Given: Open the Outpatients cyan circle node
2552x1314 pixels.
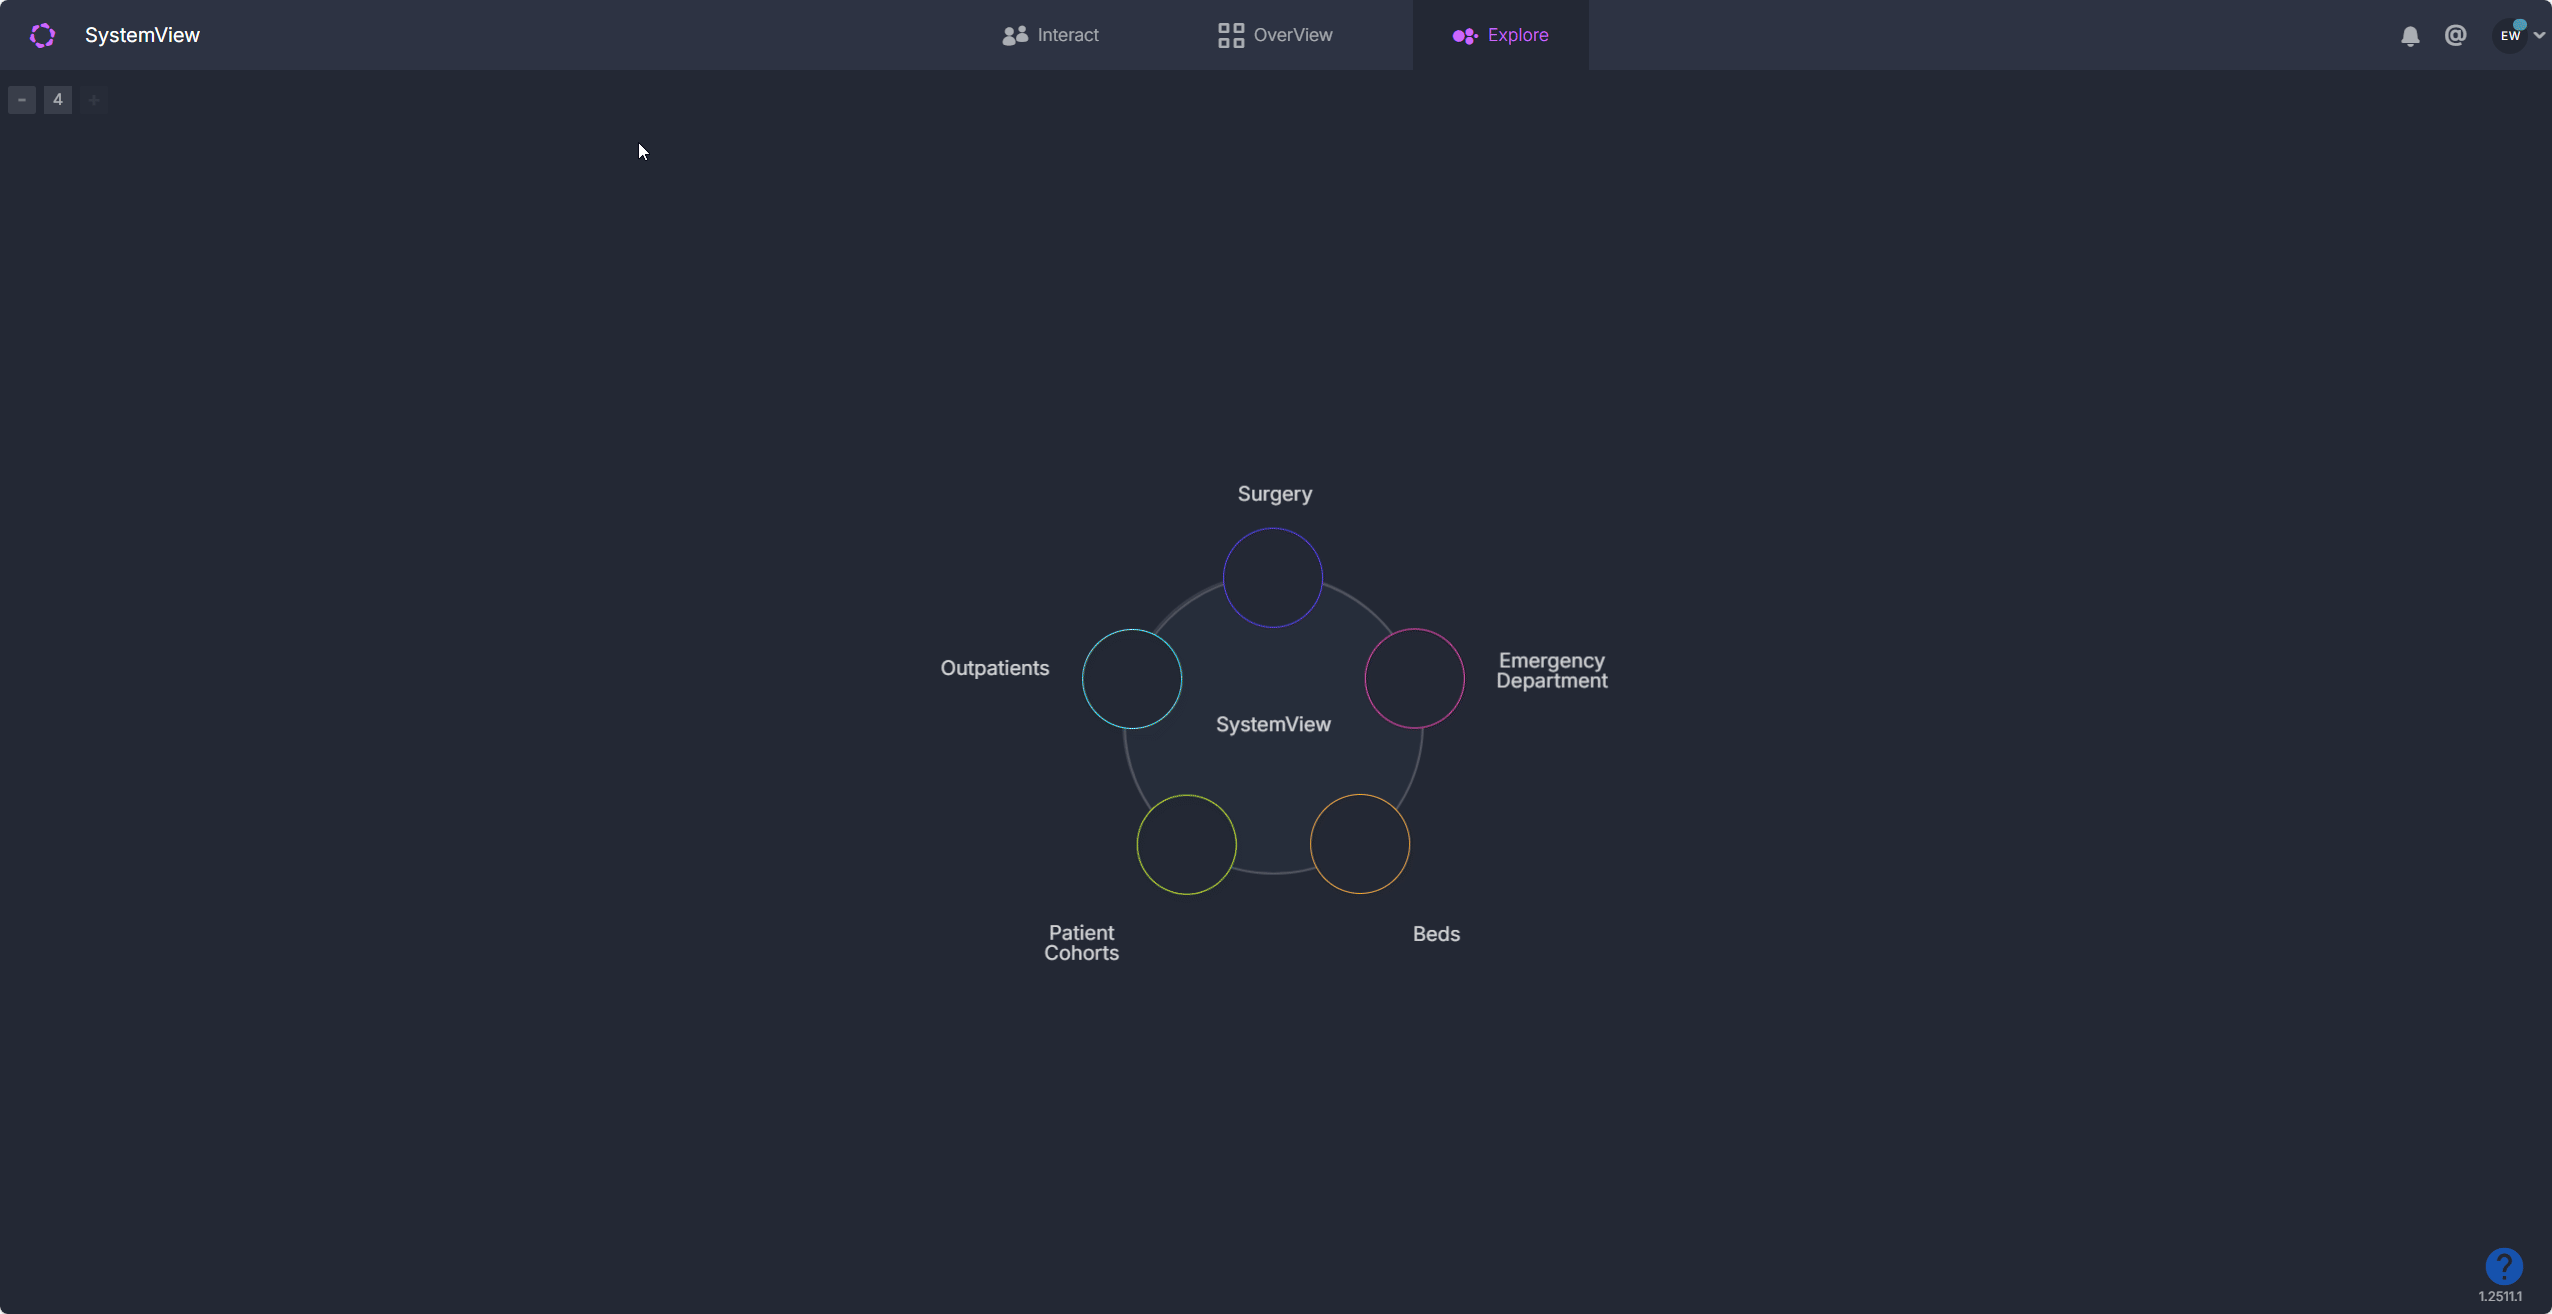Looking at the screenshot, I should pos(1132,678).
